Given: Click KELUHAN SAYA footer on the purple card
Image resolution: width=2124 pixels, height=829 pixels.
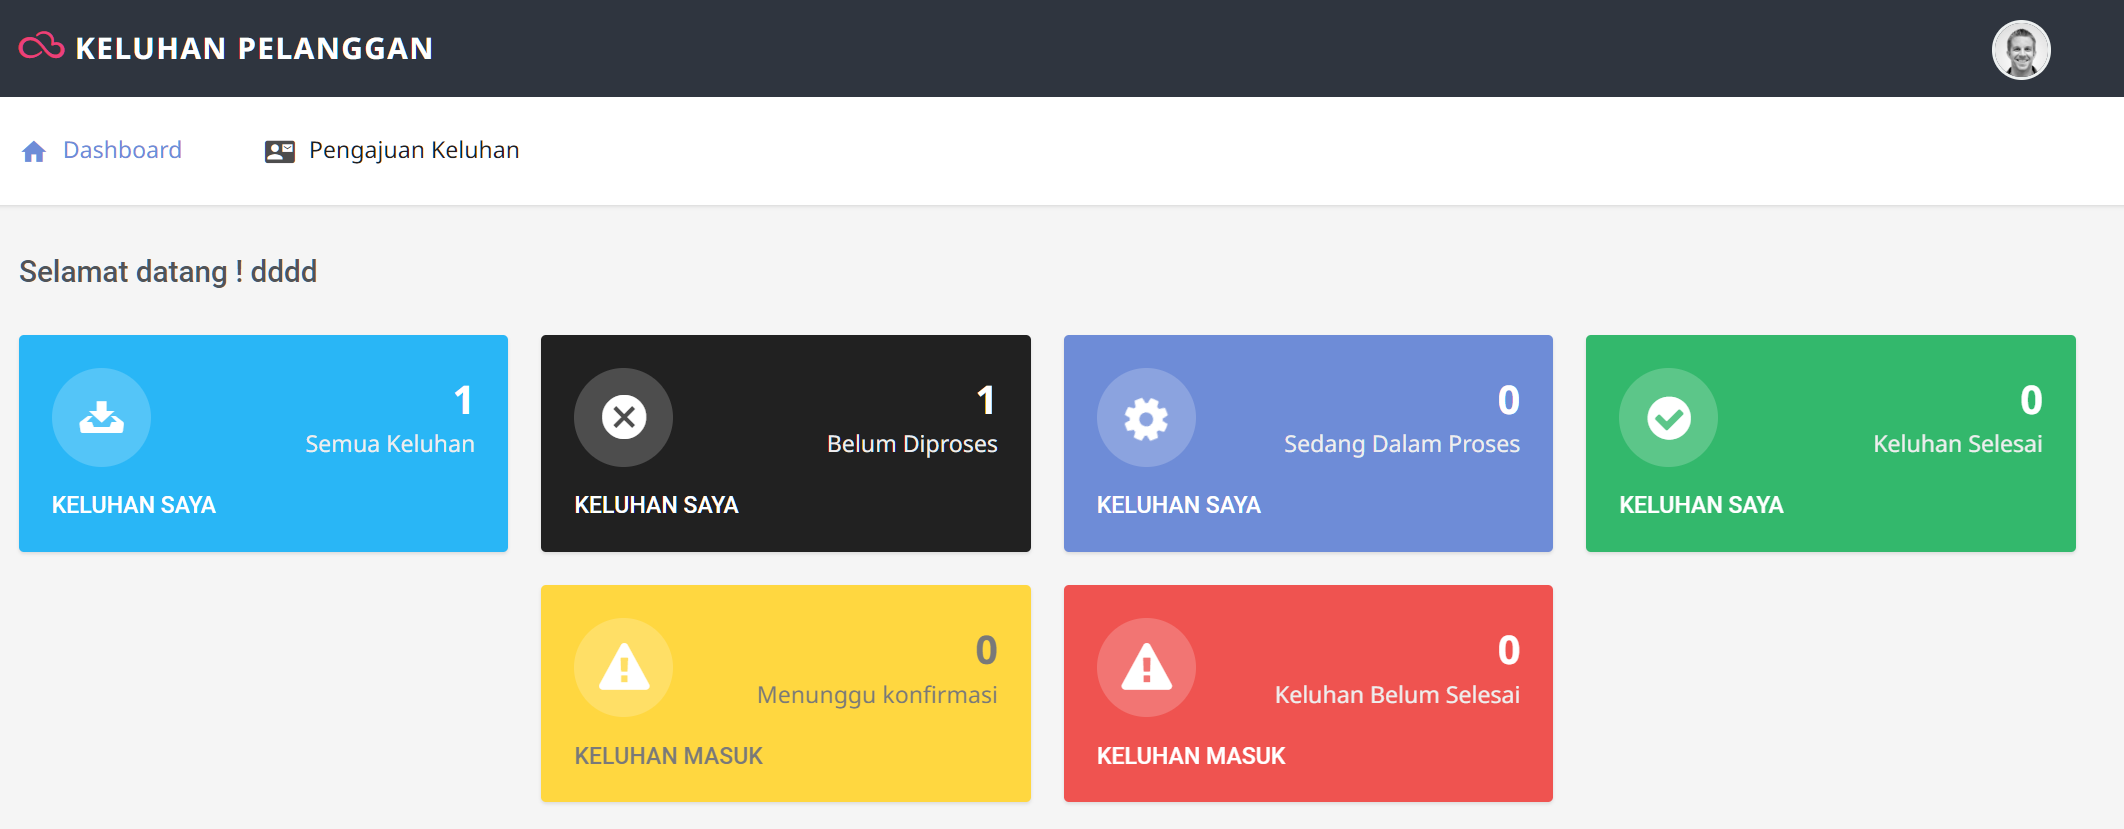Looking at the screenshot, I should (x=1179, y=505).
